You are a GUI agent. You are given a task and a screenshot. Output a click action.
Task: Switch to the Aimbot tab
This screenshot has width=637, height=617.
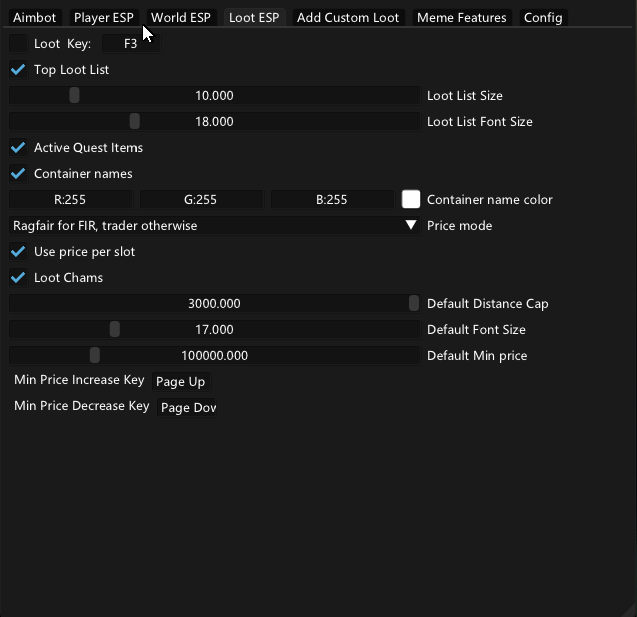(35, 18)
